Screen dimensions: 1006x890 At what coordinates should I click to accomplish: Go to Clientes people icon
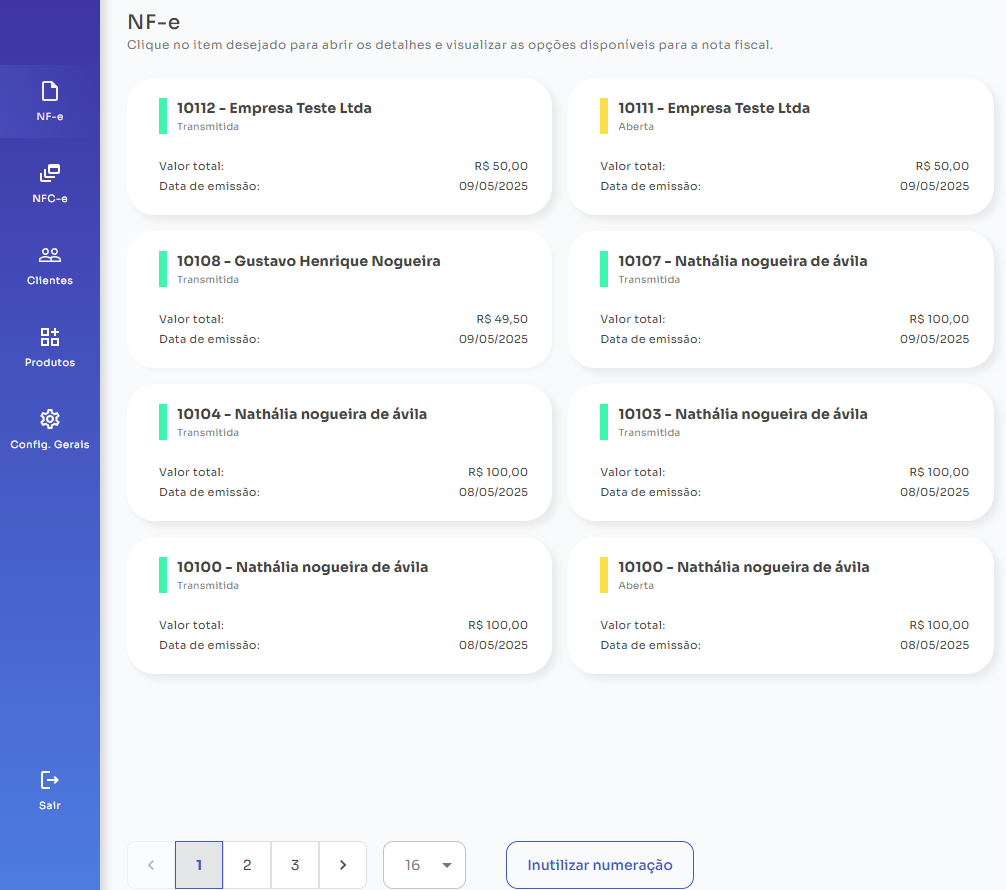49,255
